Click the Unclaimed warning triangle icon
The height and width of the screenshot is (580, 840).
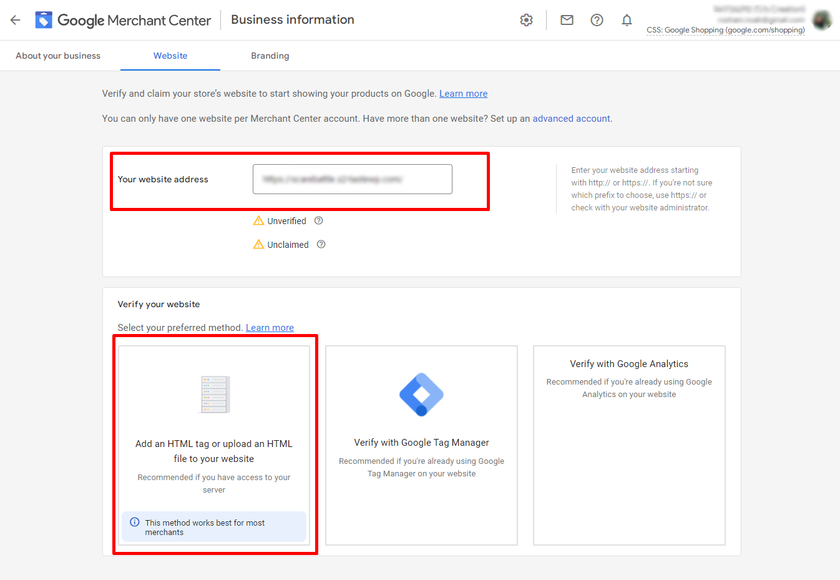click(x=258, y=245)
